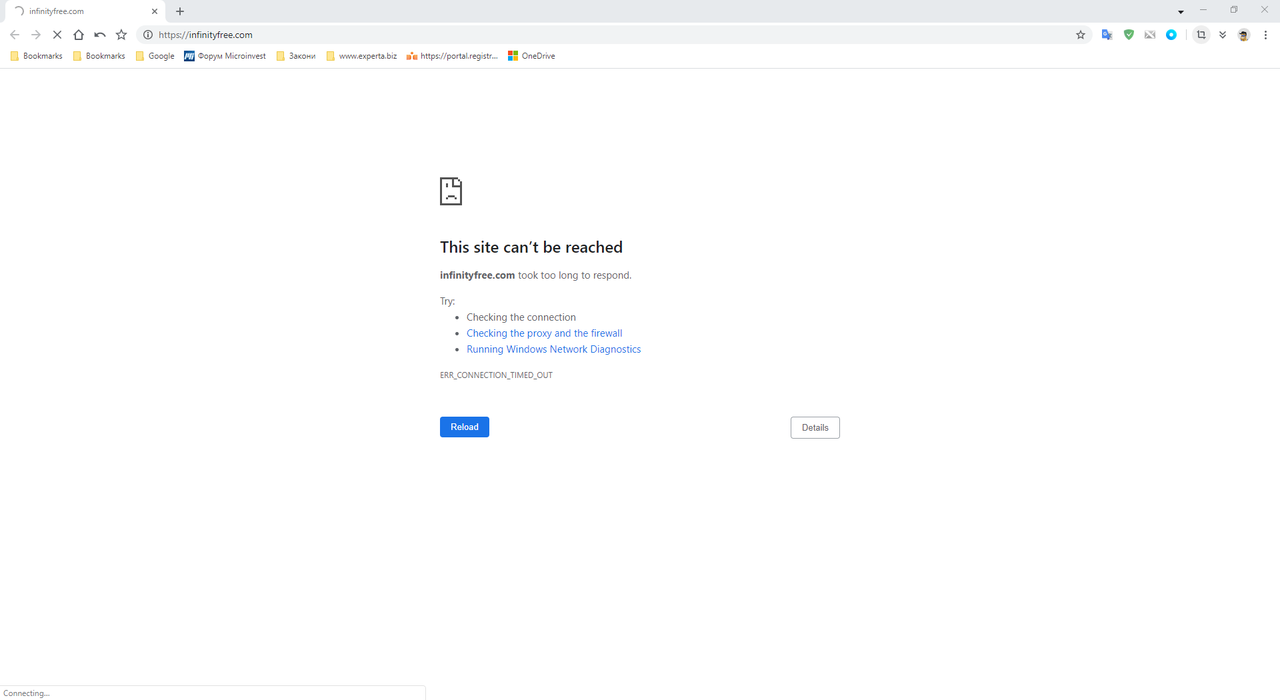
Task: Open the Google bookmark folder
Action: (x=155, y=56)
